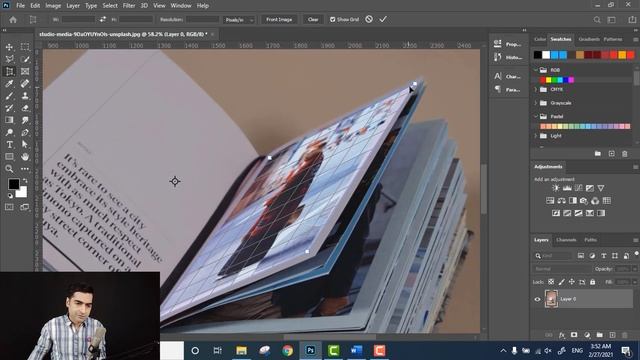Screen dimensions: 640x360
Task: Switch to the Channels tab
Action: [566, 240]
